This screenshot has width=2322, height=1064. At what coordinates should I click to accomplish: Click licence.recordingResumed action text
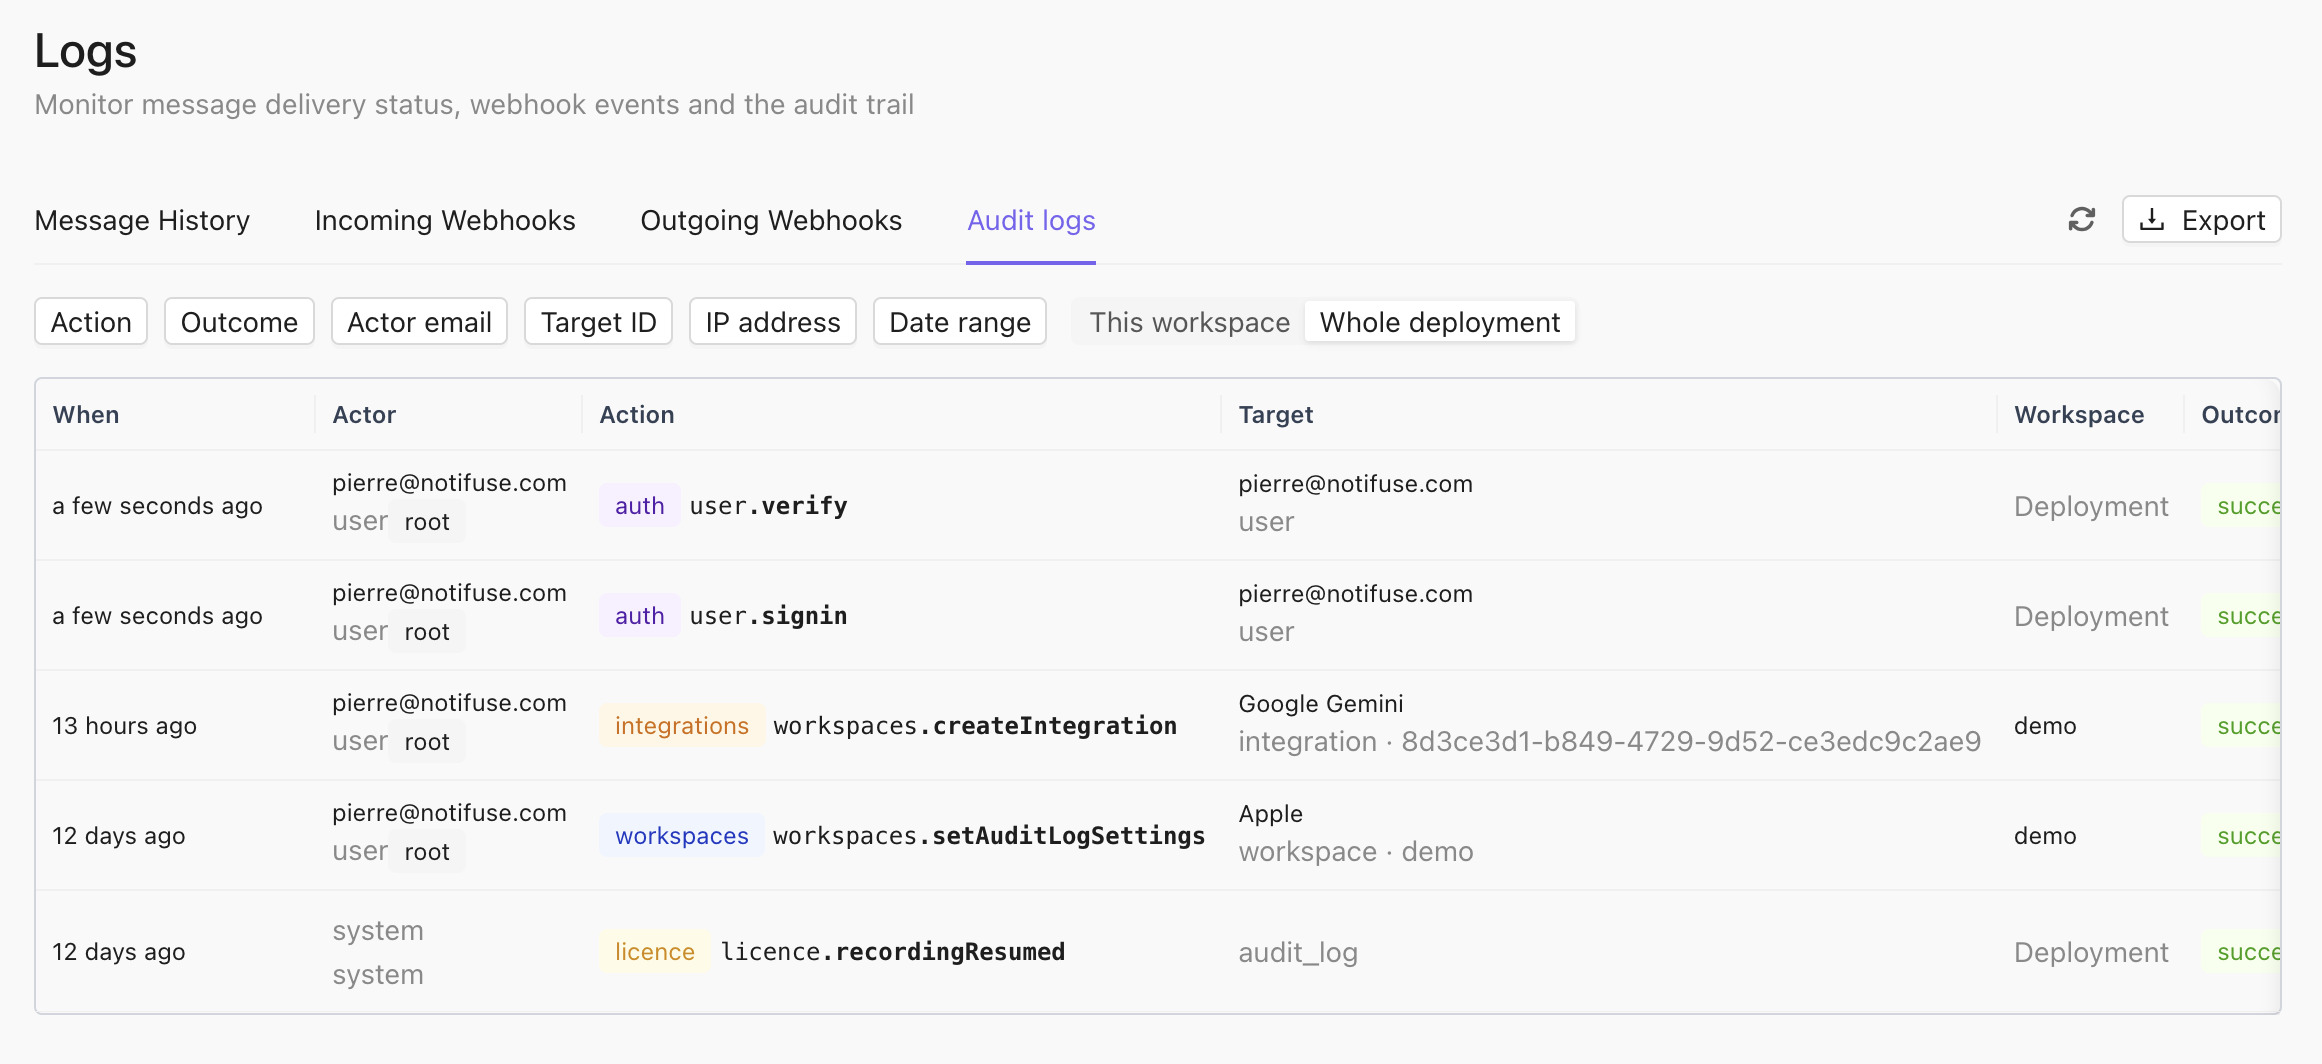(893, 952)
